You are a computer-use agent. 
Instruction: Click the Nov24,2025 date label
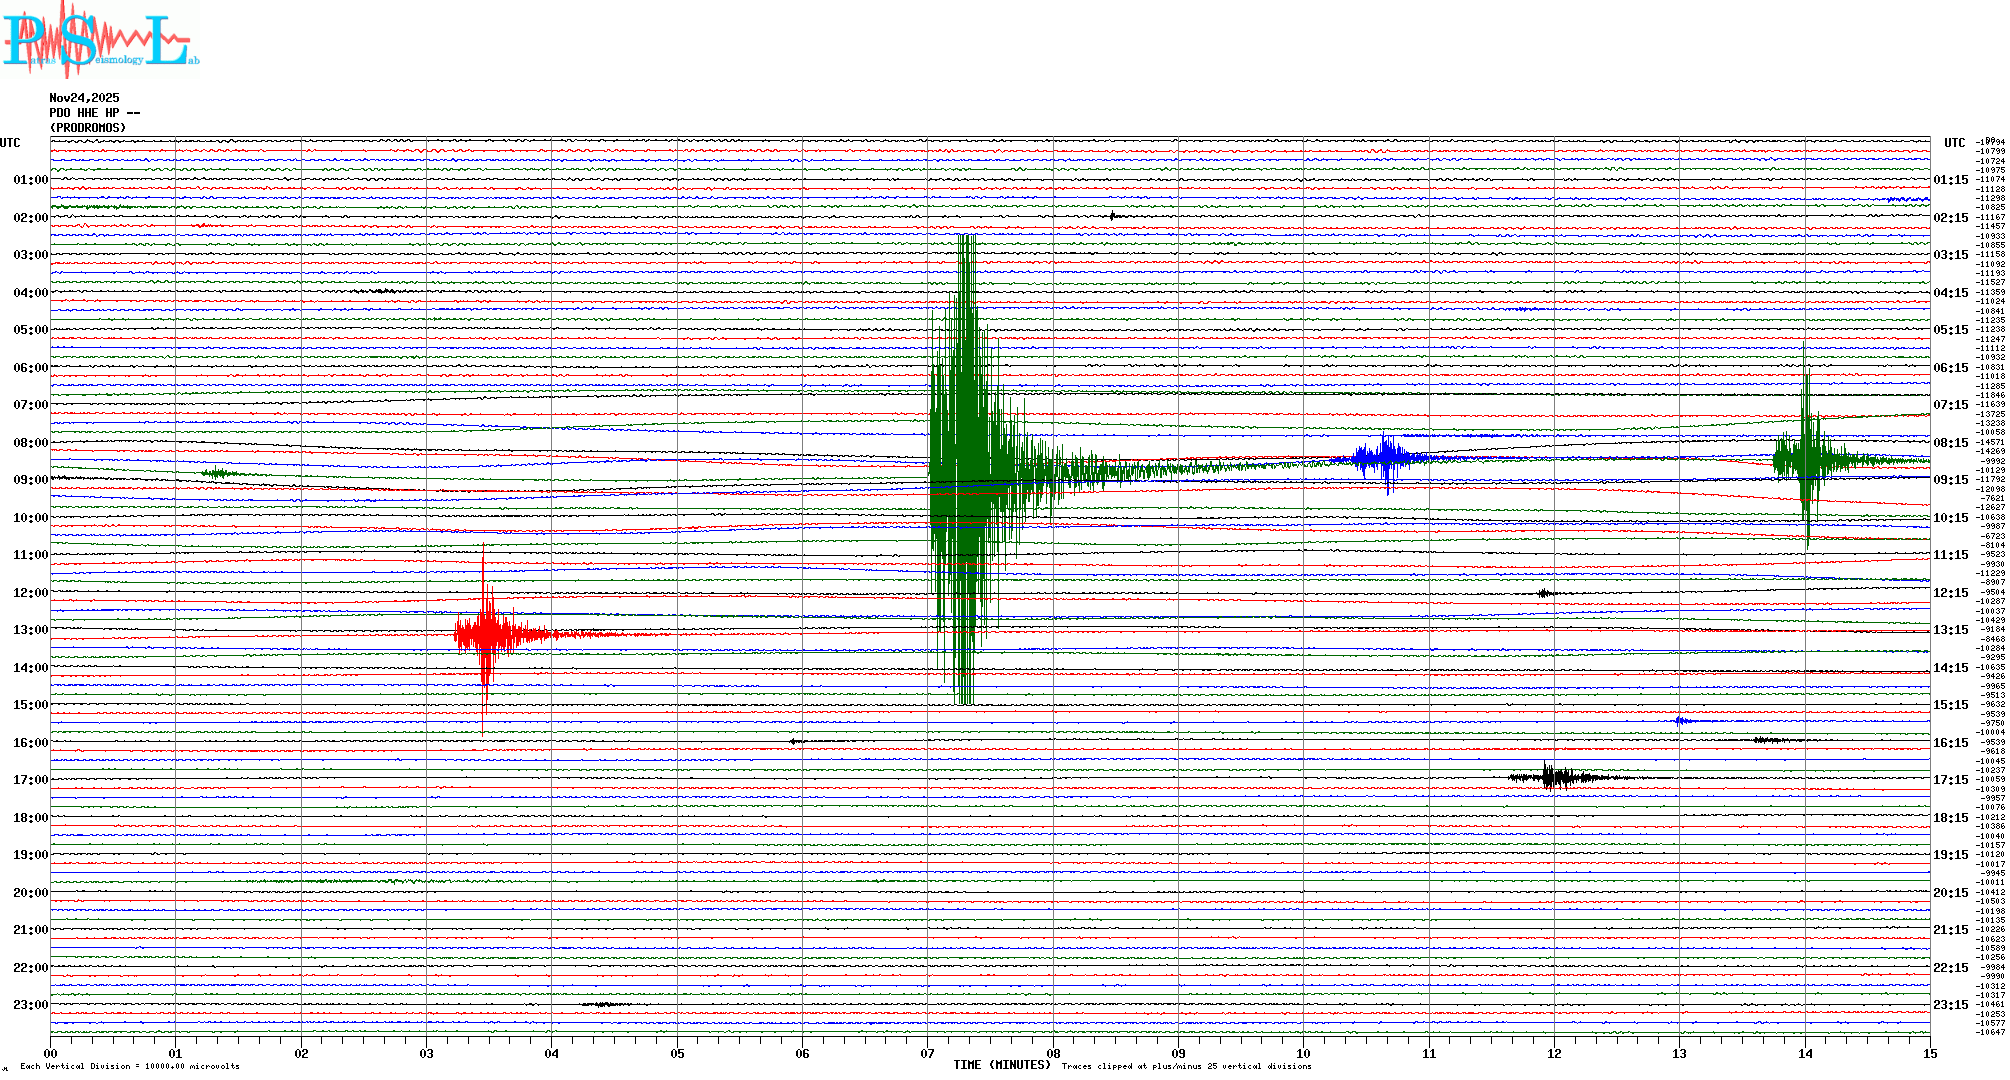click(84, 98)
